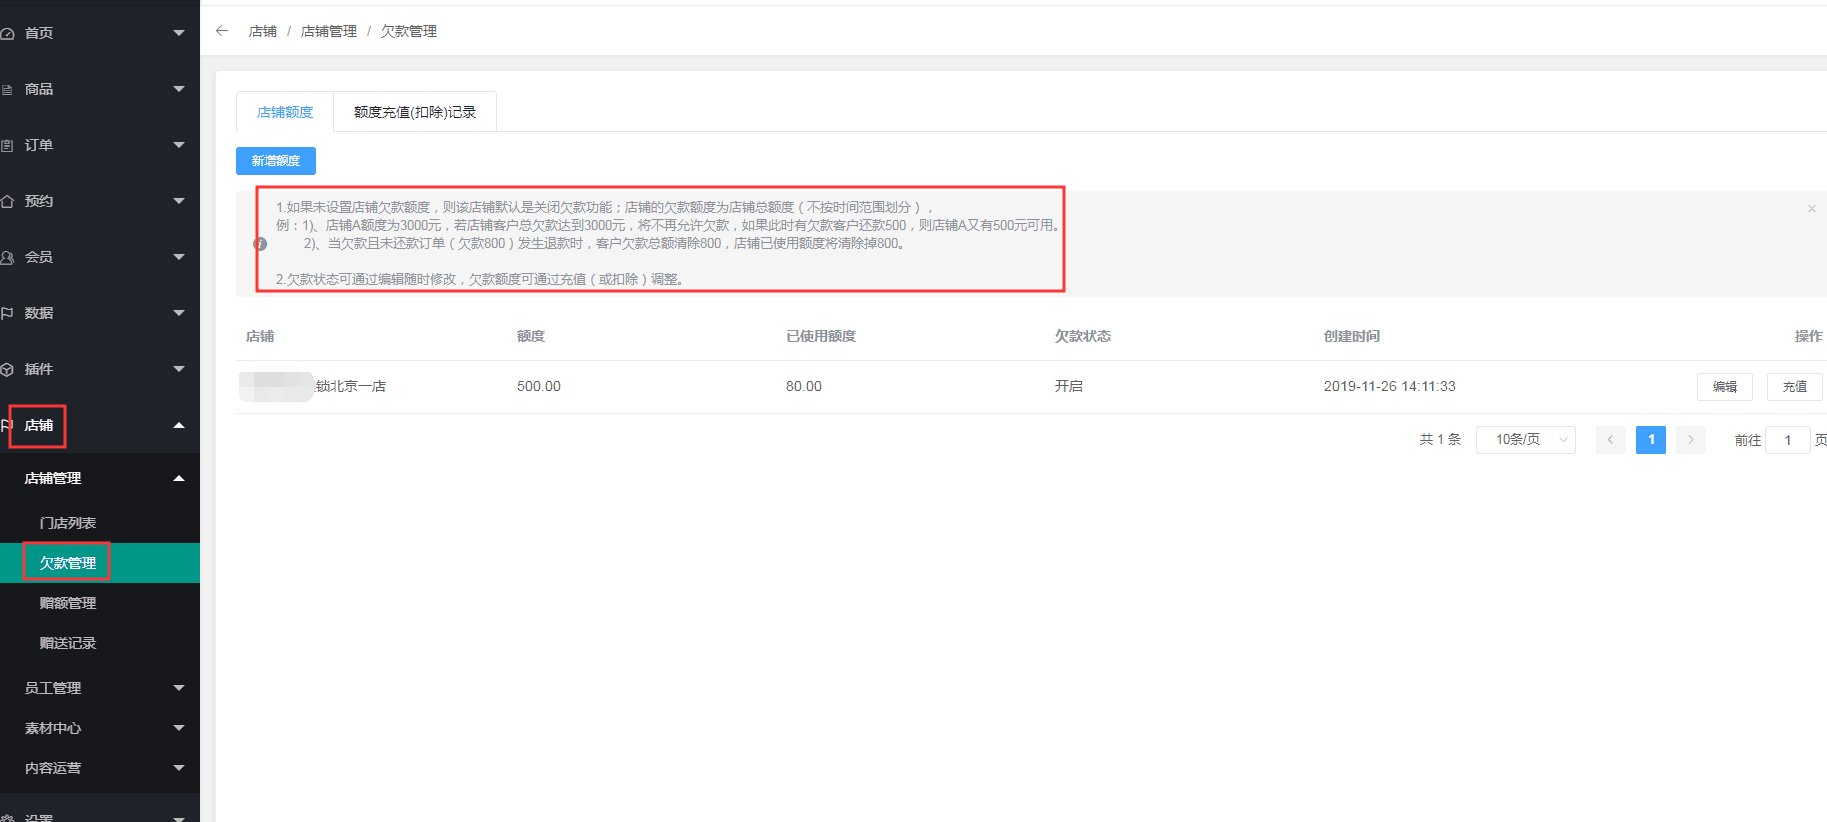Click the 已使用额度 value 80.00
The height and width of the screenshot is (822, 1827).
(804, 386)
